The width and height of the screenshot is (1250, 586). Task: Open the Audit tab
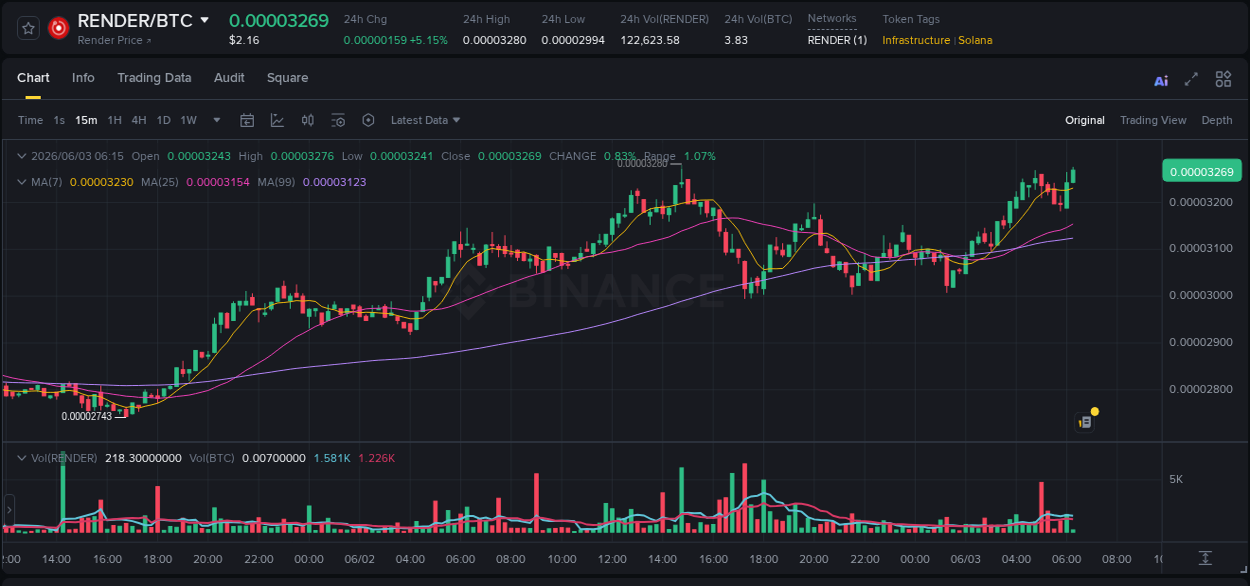(229, 78)
